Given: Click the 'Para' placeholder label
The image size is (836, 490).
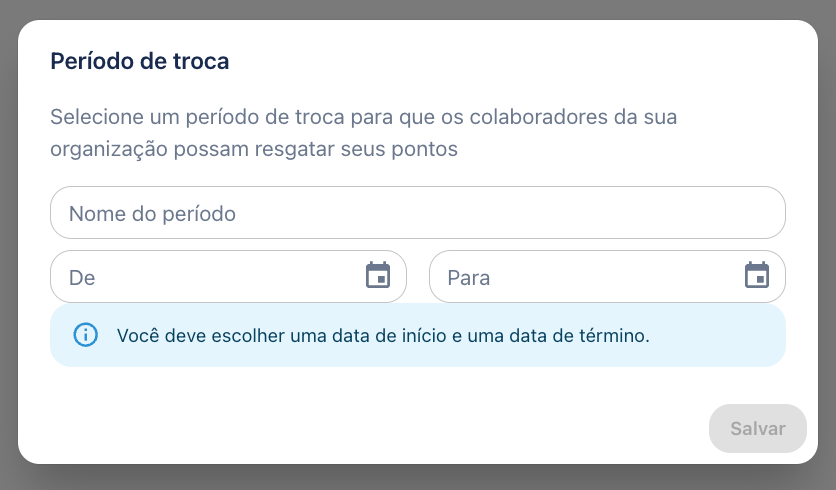Looking at the screenshot, I should 469,278.
